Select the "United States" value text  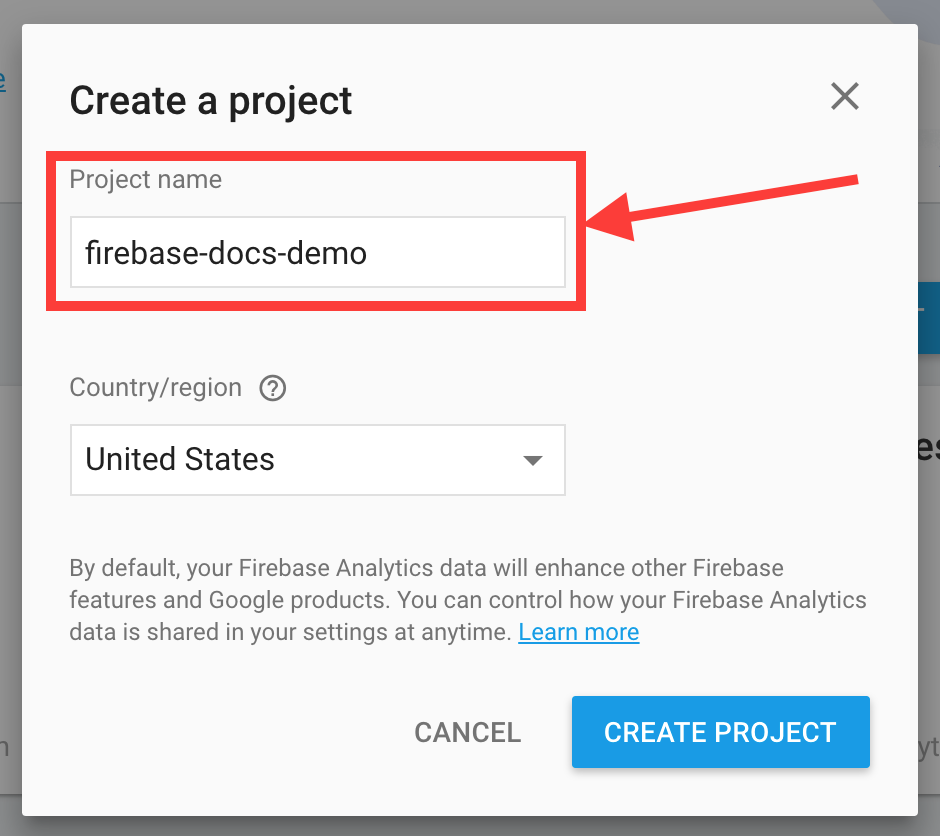pos(180,460)
